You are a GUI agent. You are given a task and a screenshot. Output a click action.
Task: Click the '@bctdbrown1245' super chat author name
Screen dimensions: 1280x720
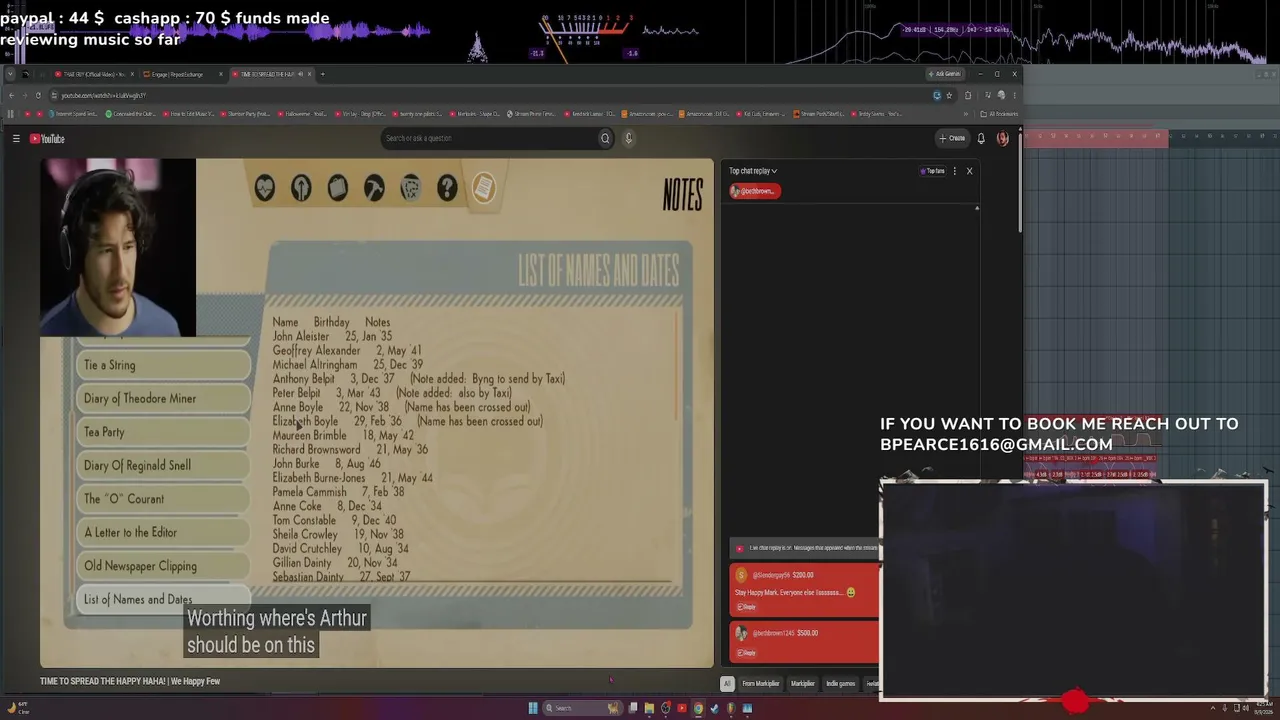pos(773,633)
